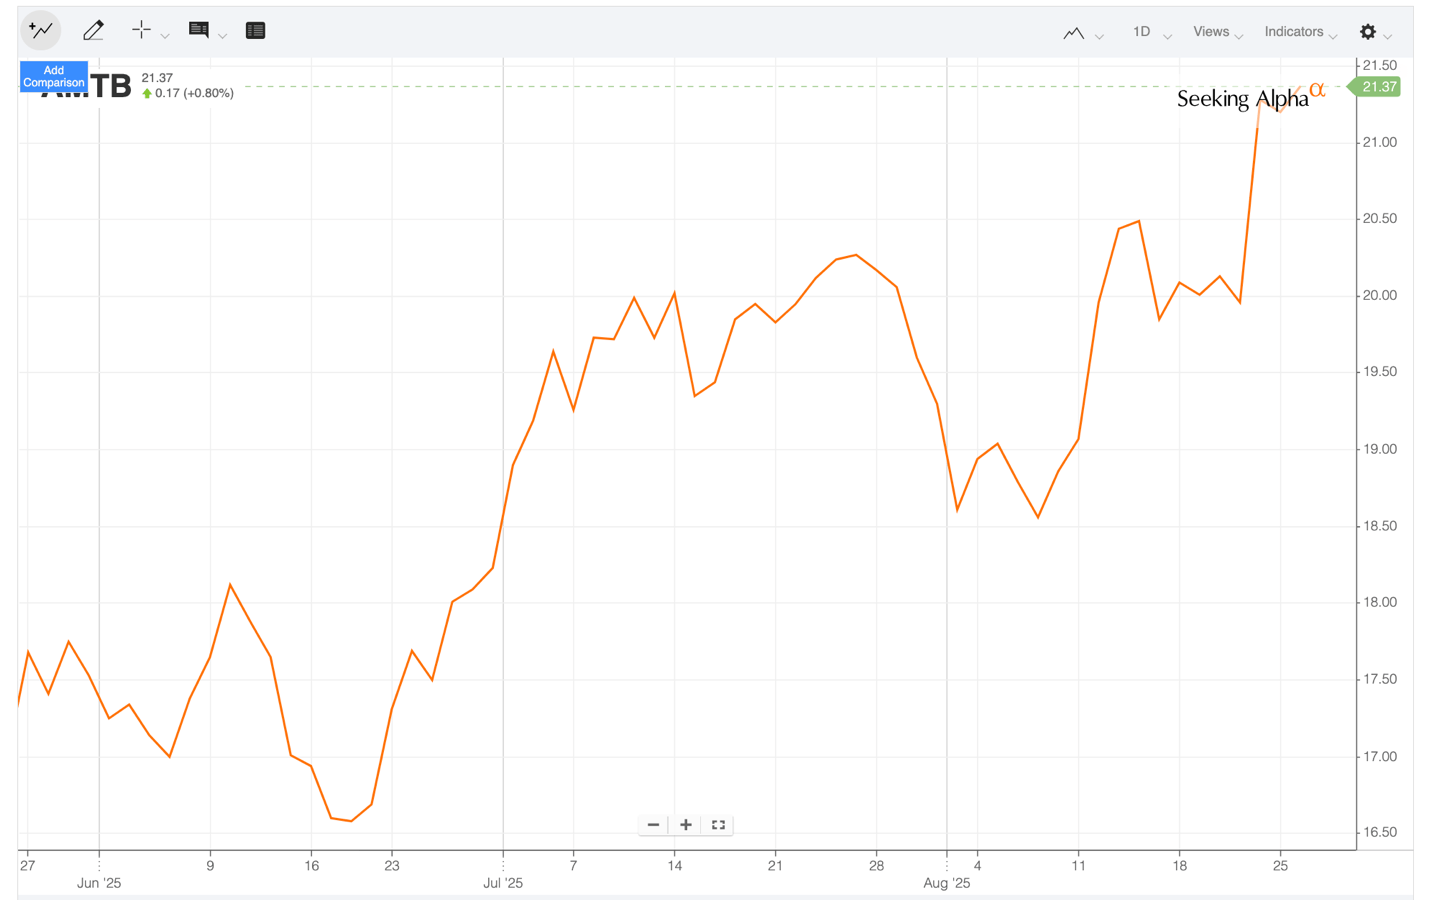This screenshot has height=900, width=1432.
Task: Click the compare symbol icon
Action: 40,30
